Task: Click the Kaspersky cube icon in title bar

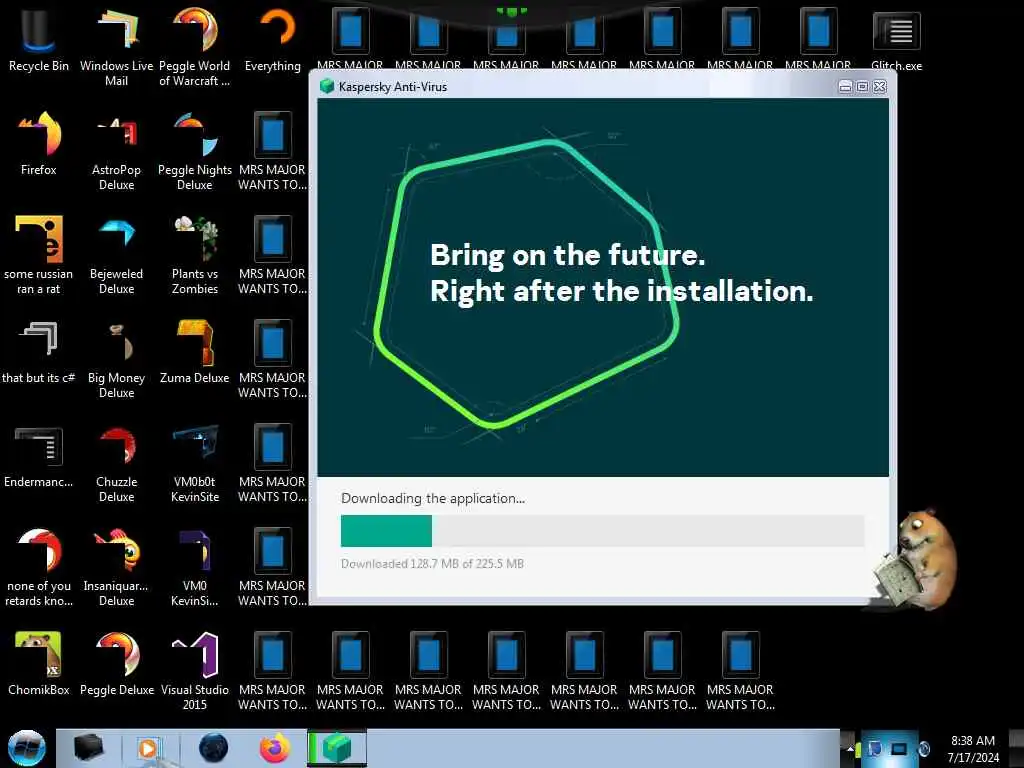Action: 327,86
